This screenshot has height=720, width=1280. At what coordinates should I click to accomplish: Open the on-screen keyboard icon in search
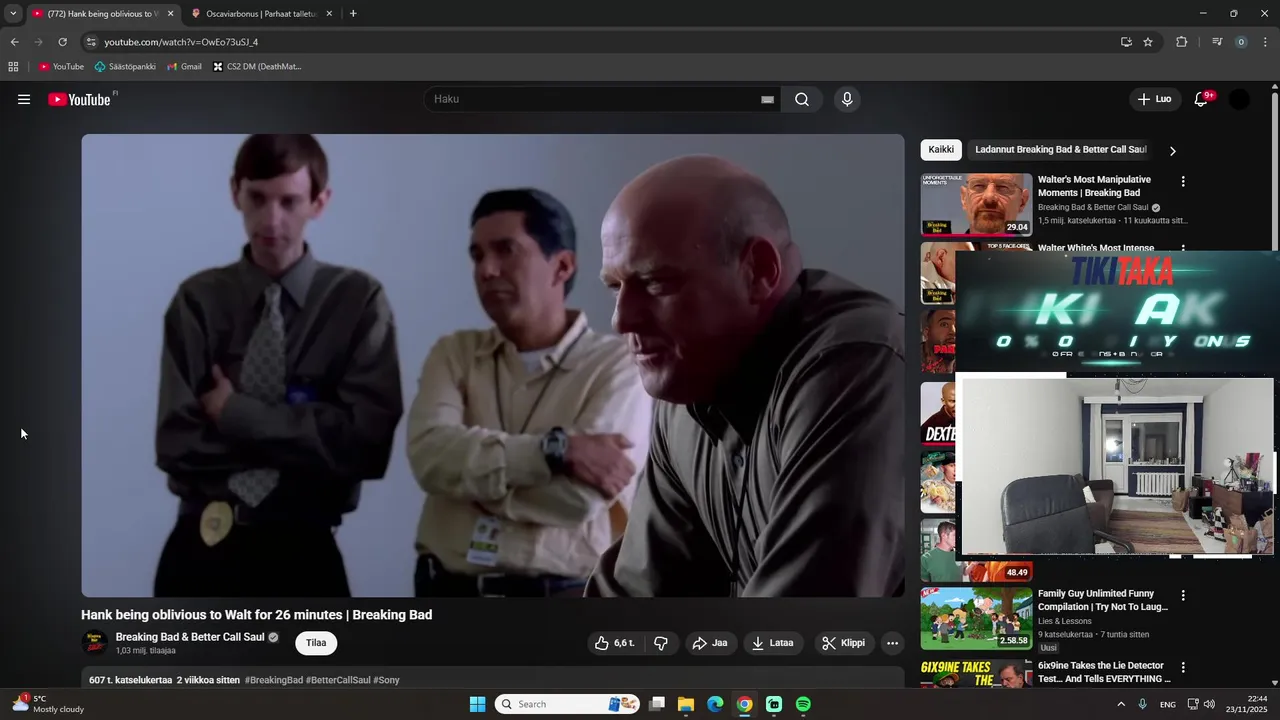767,99
